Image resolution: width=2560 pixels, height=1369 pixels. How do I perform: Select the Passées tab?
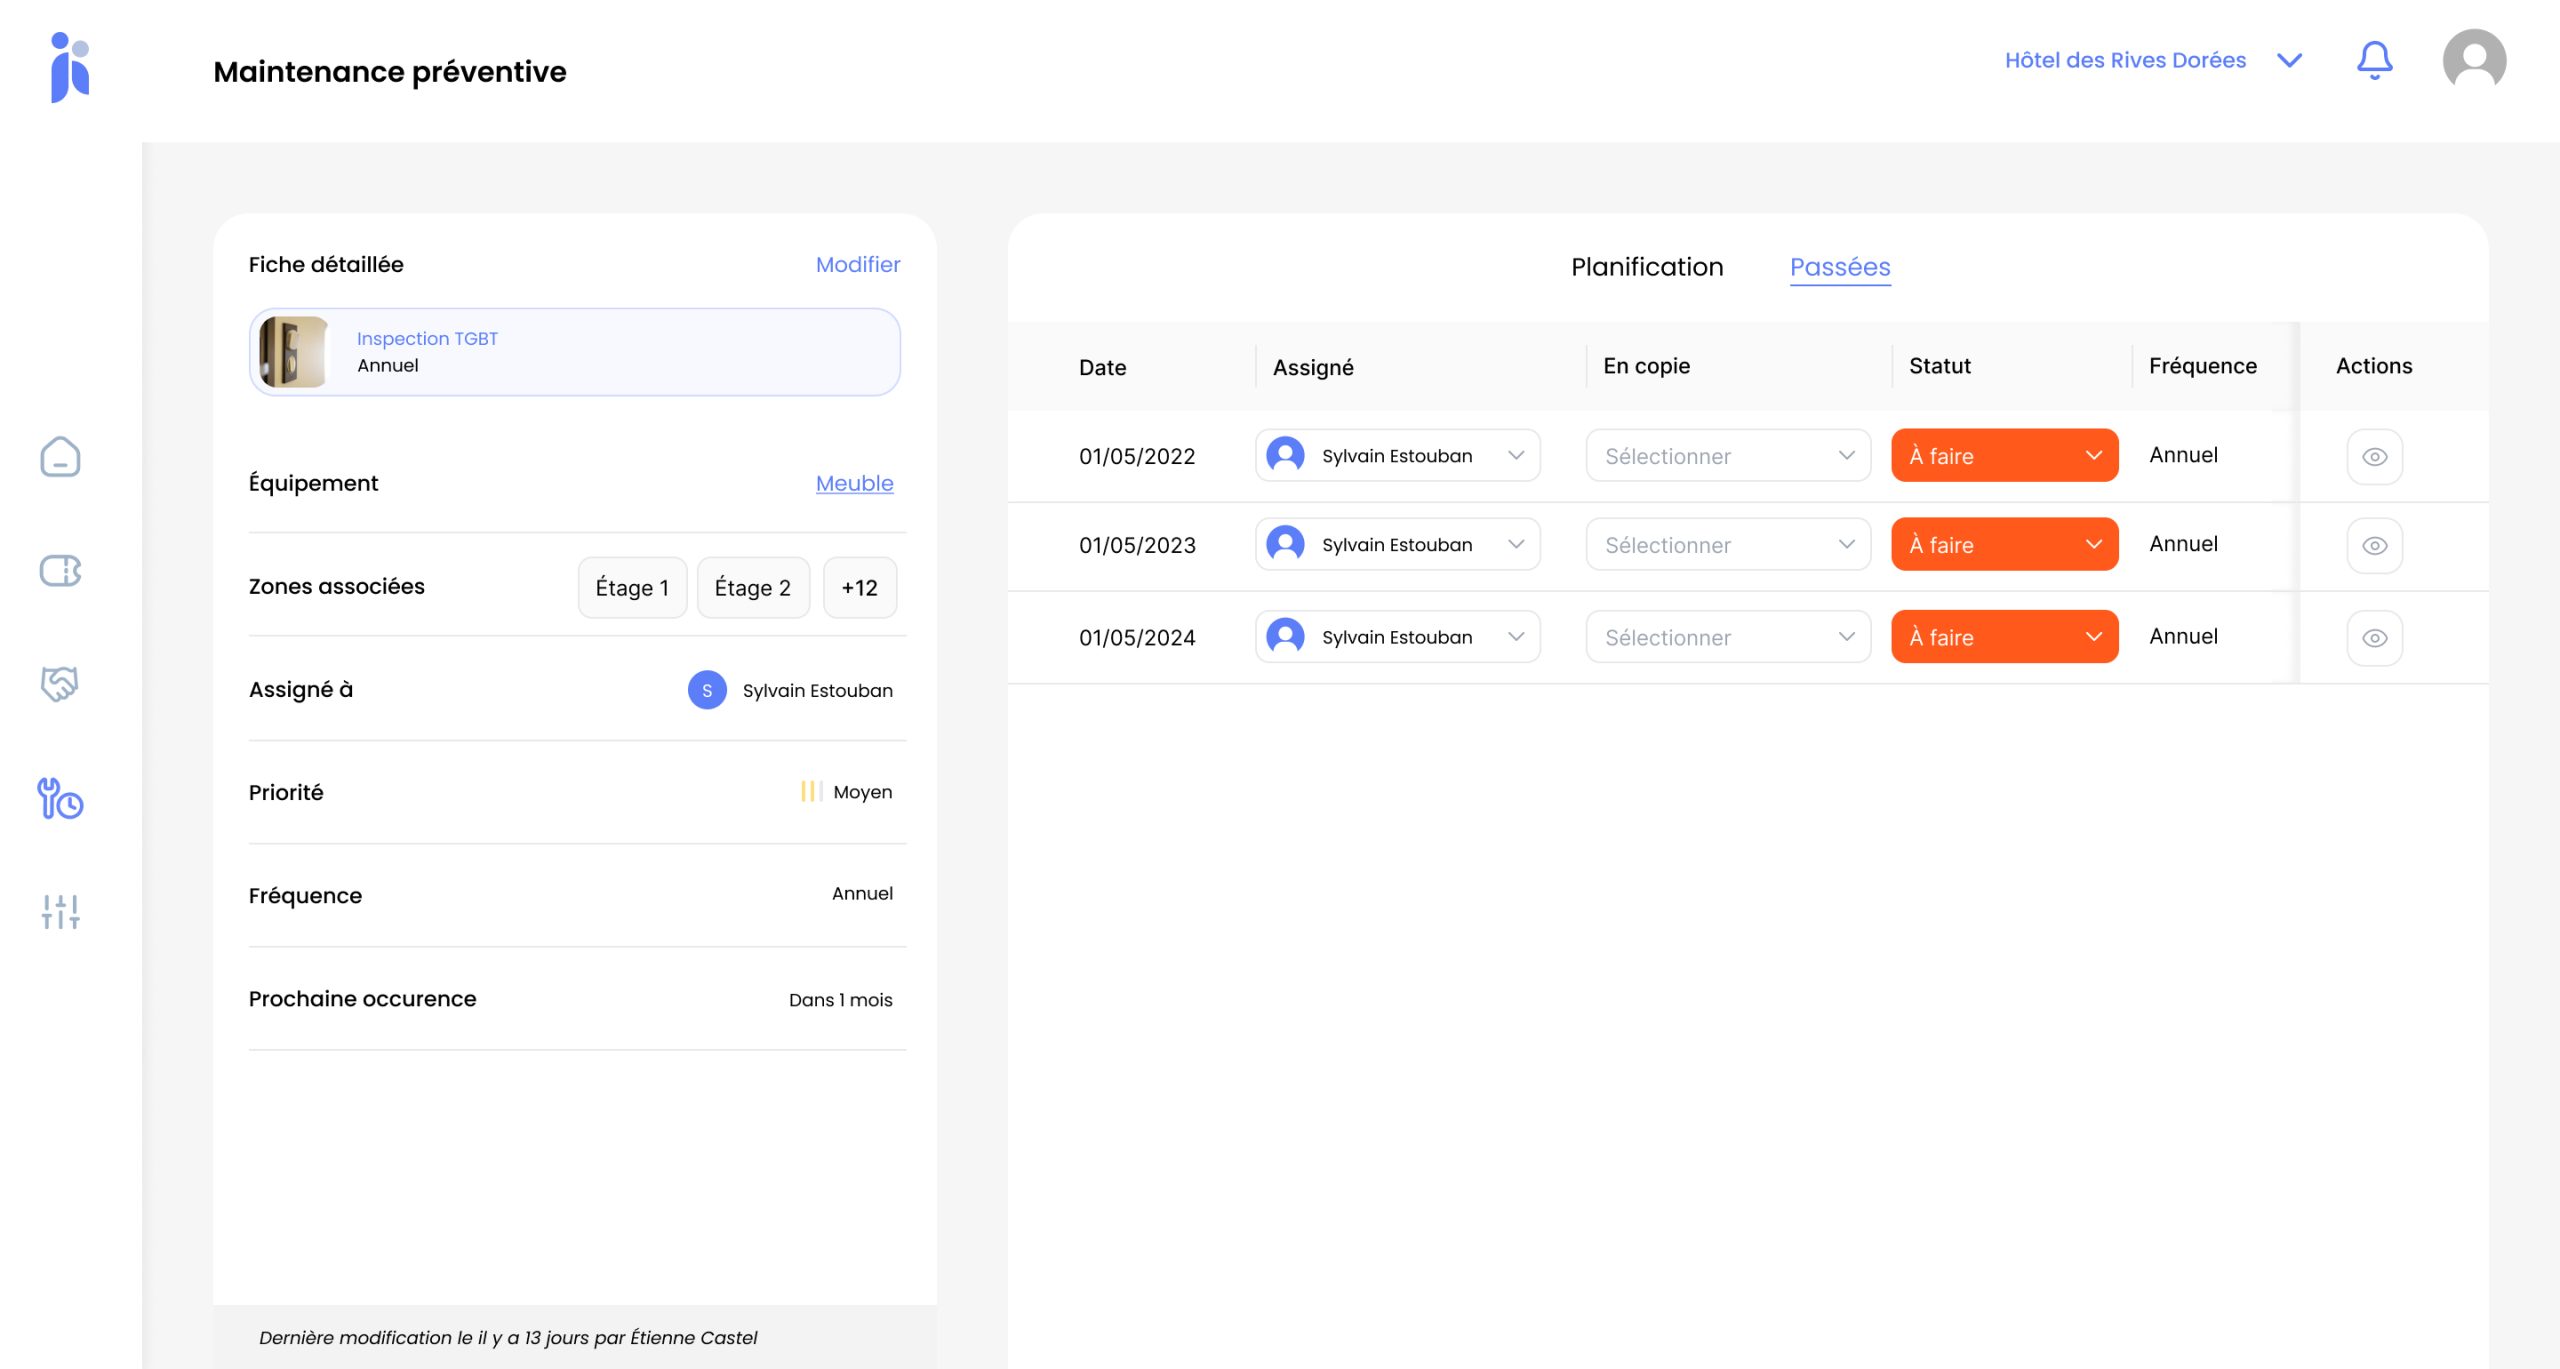tap(1839, 267)
